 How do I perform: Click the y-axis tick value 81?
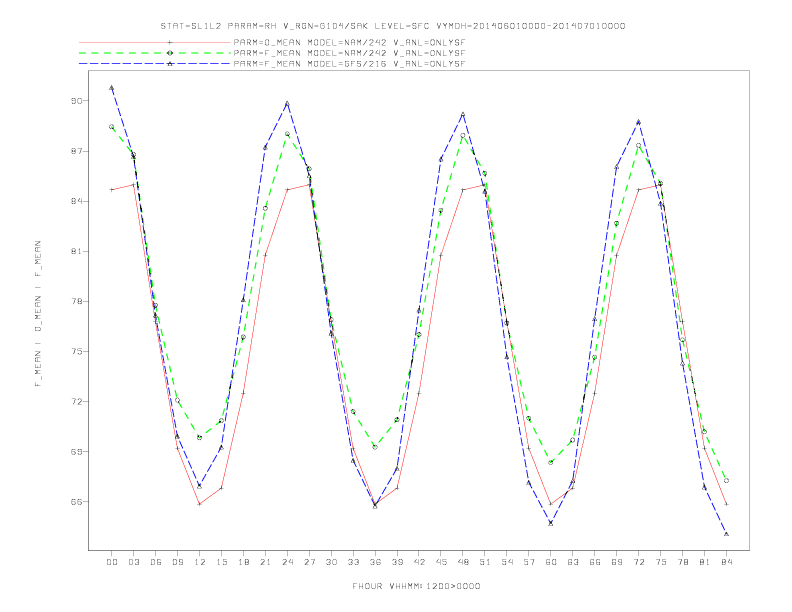[x=76, y=251]
